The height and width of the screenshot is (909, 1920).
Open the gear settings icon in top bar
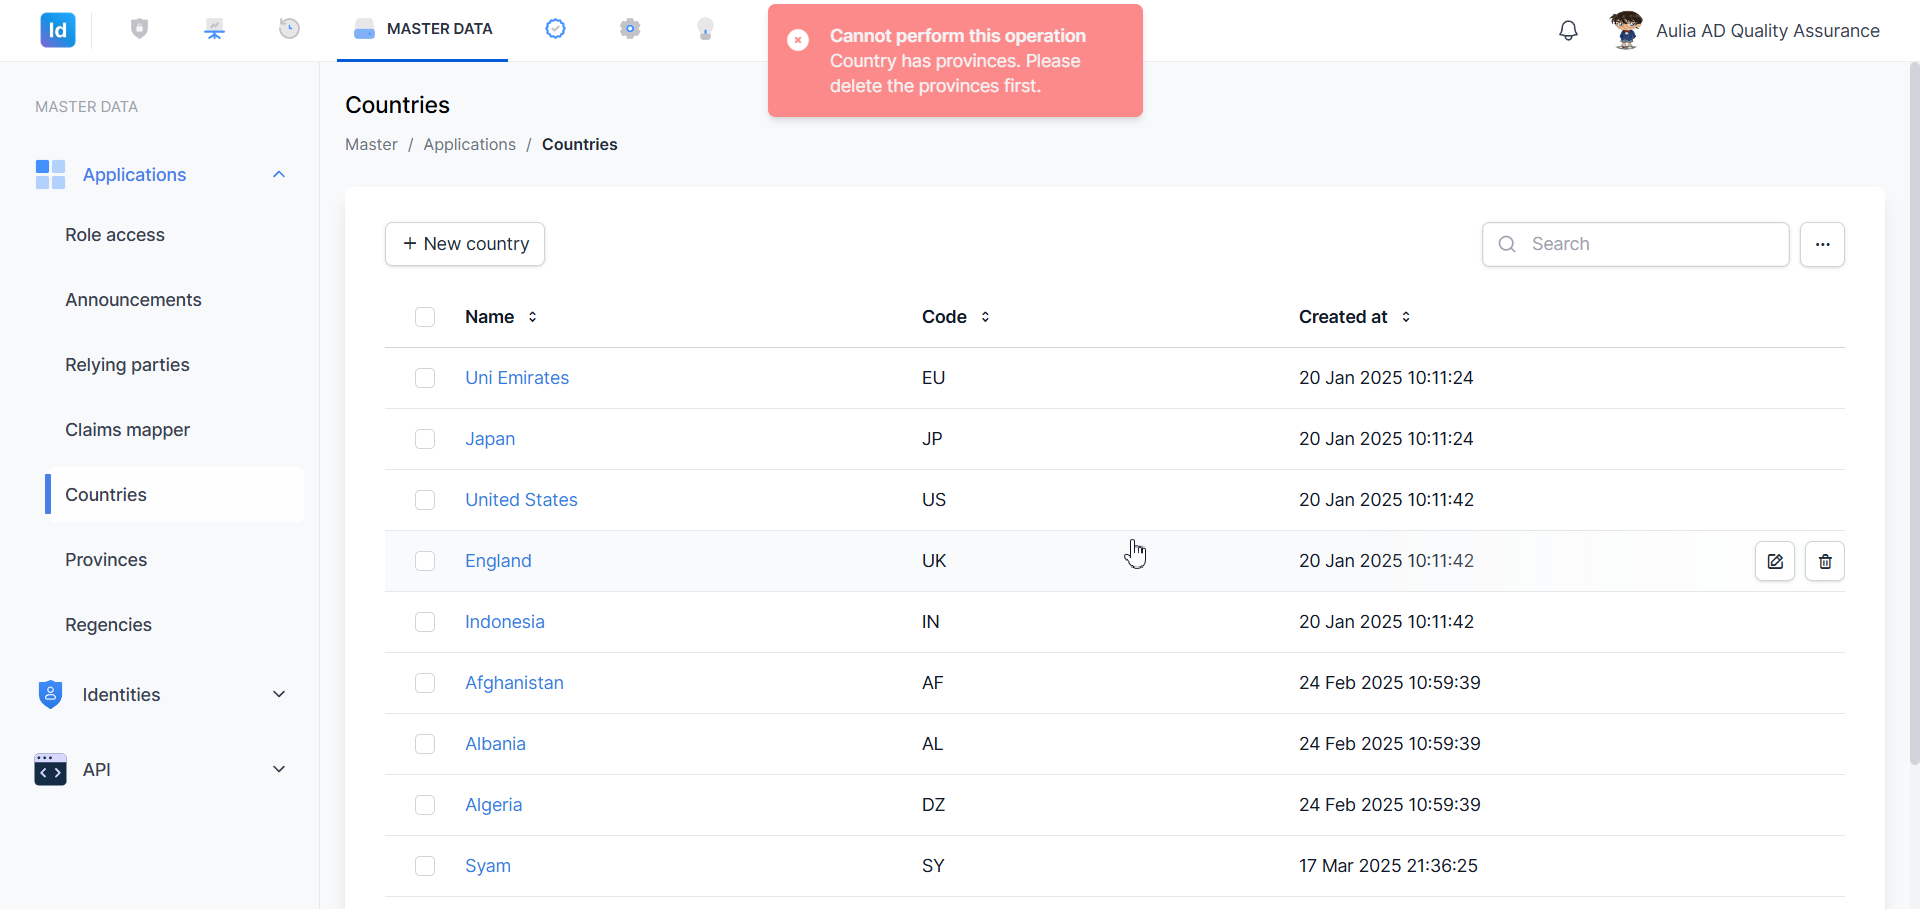[x=630, y=29]
